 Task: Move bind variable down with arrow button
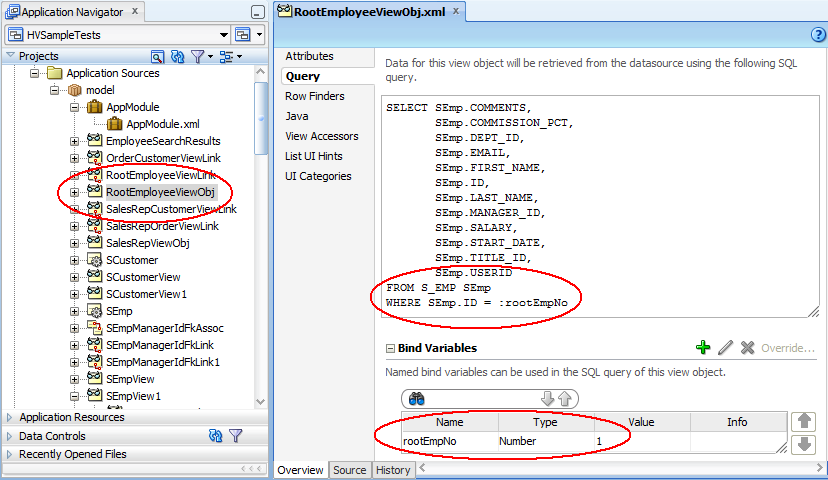804,444
